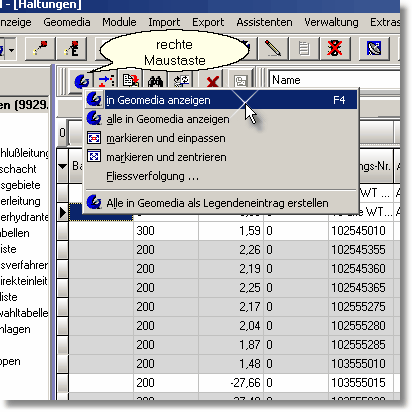Click the red pin with E icon
This screenshot has width=412, height=412.
tap(72, 49)
